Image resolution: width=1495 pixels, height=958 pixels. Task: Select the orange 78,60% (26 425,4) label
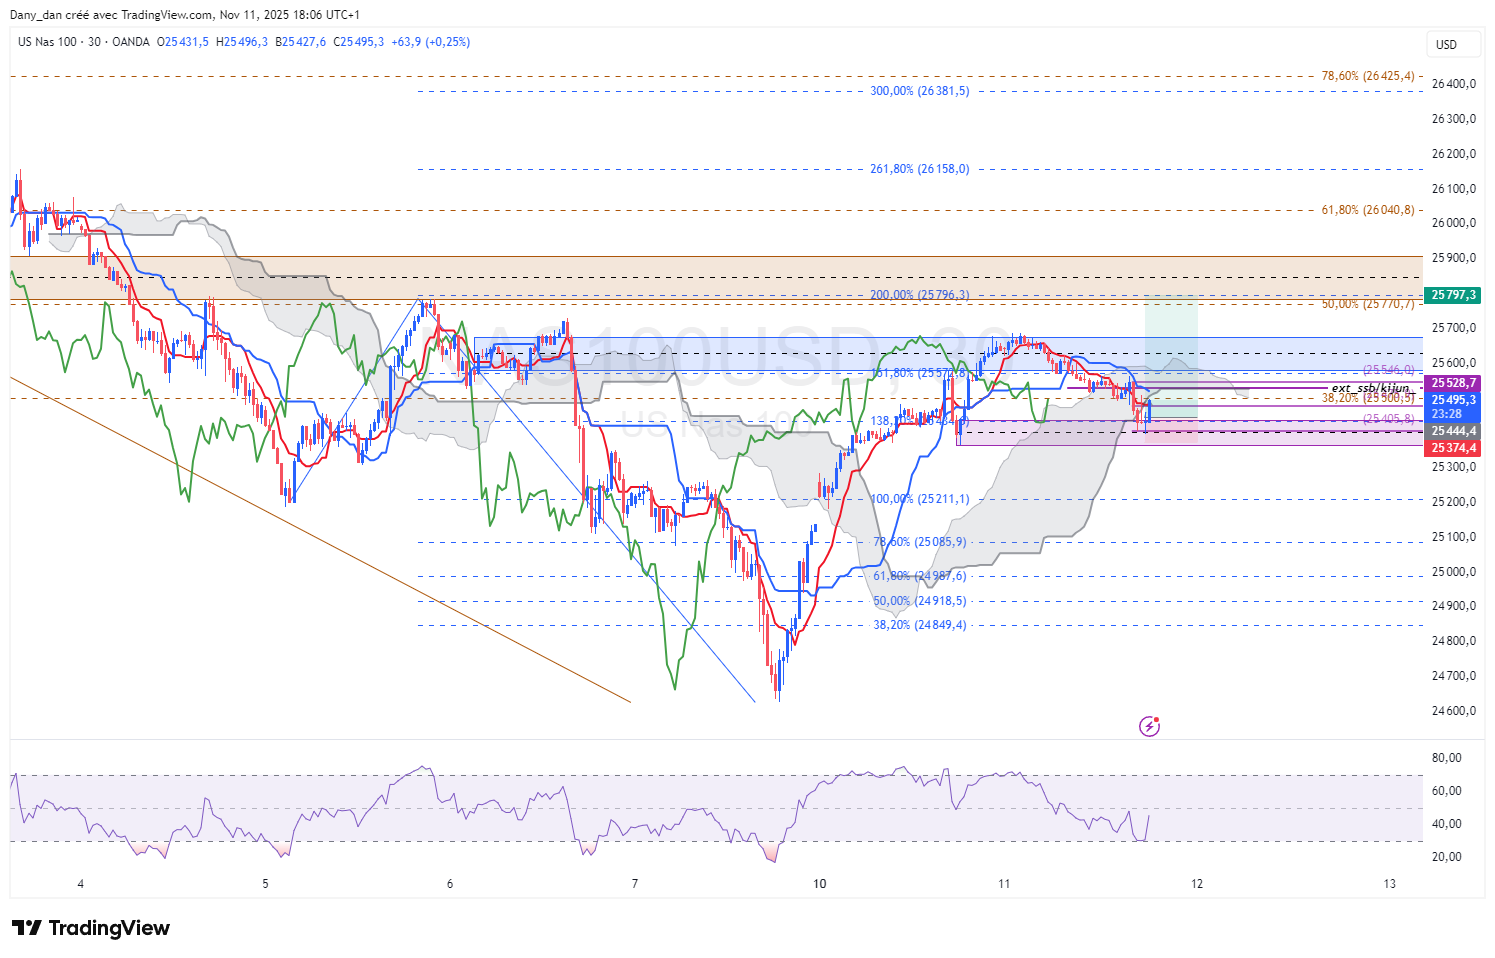click(x=1368, y=76)
